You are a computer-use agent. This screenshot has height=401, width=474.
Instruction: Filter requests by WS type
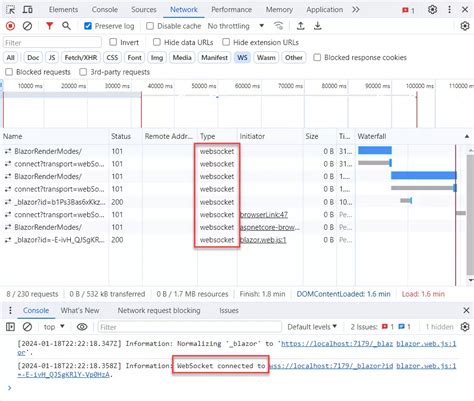(x=242, y=57)
